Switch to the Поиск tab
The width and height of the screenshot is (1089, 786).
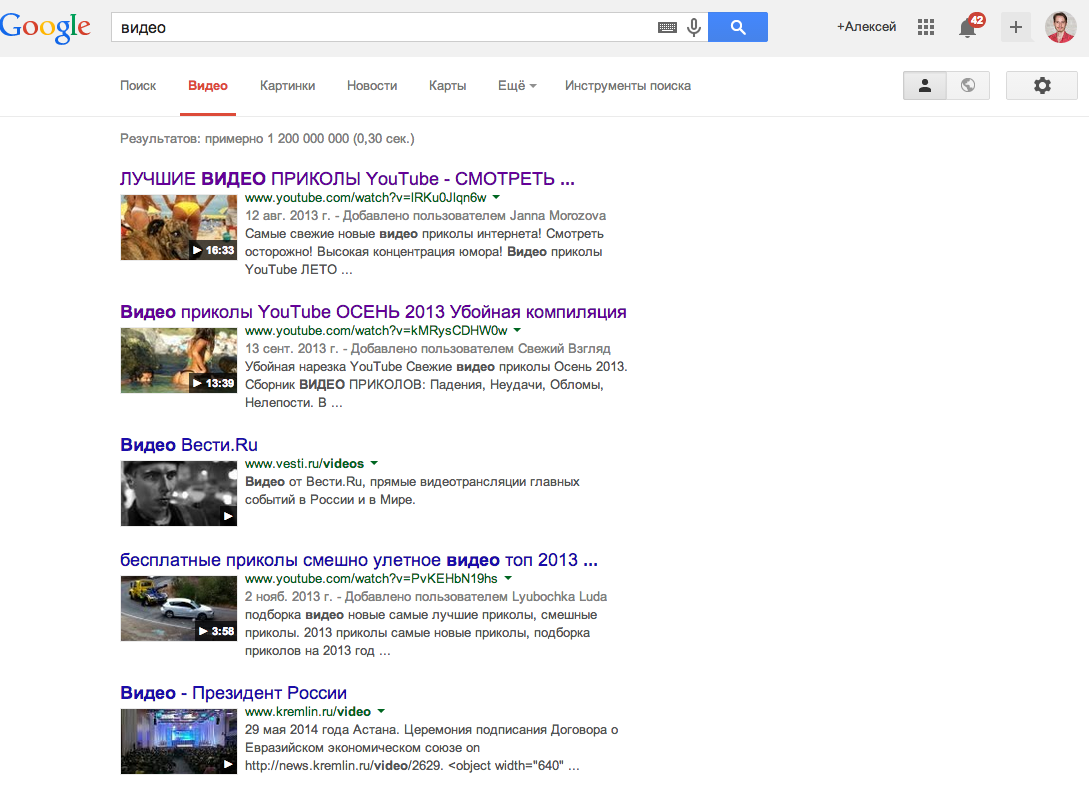pos(138,85)
